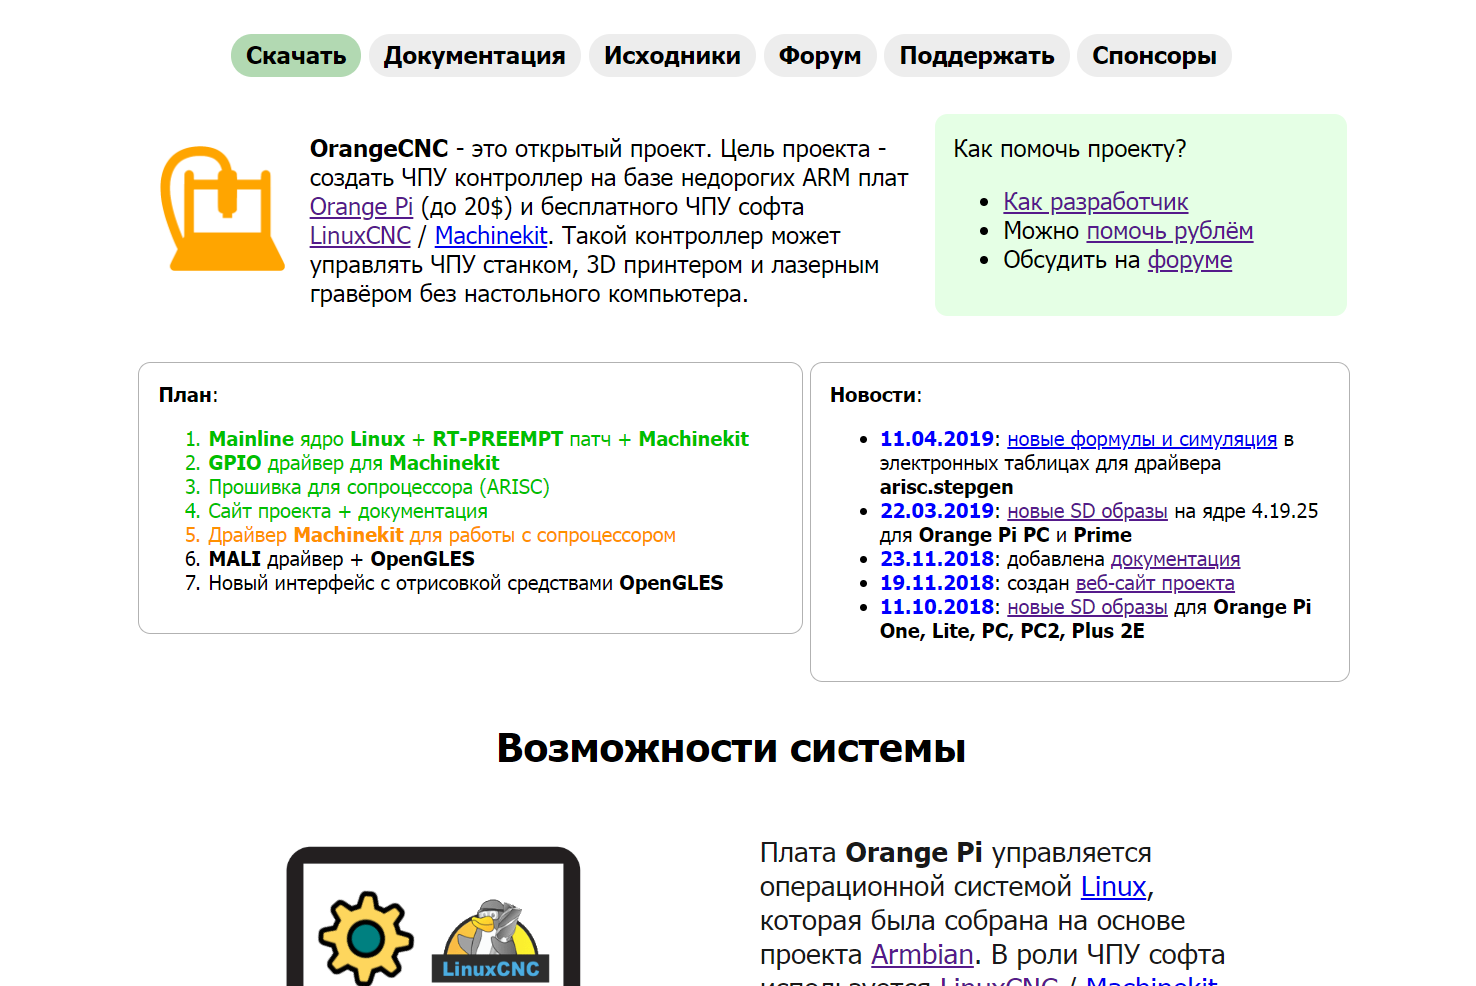The image size is (1476, 986).
Task: Select plan item 'Mainline ядро Linux + RT-PREEMPT'
Action: (x=479, y=439)
